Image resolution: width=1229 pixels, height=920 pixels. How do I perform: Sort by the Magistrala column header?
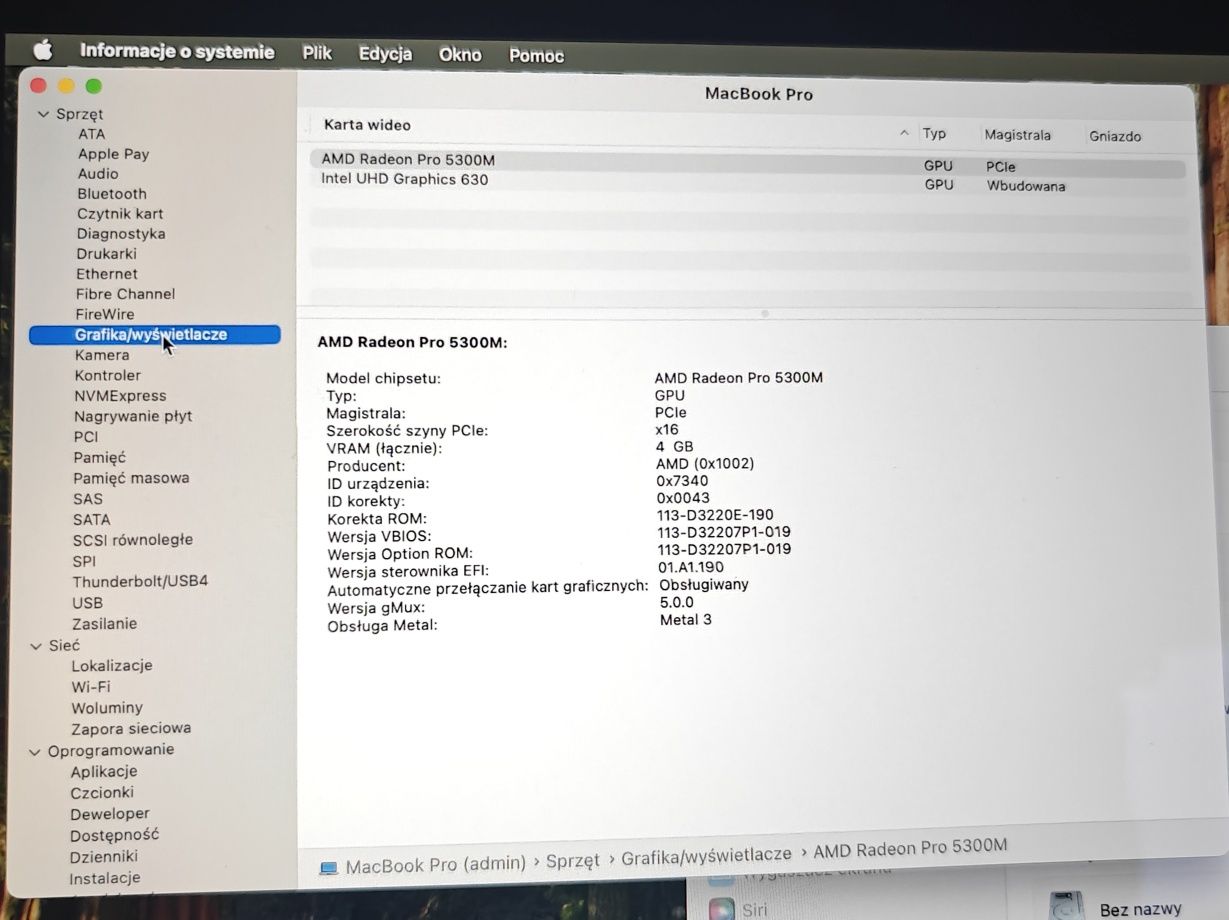(1017, 134)
